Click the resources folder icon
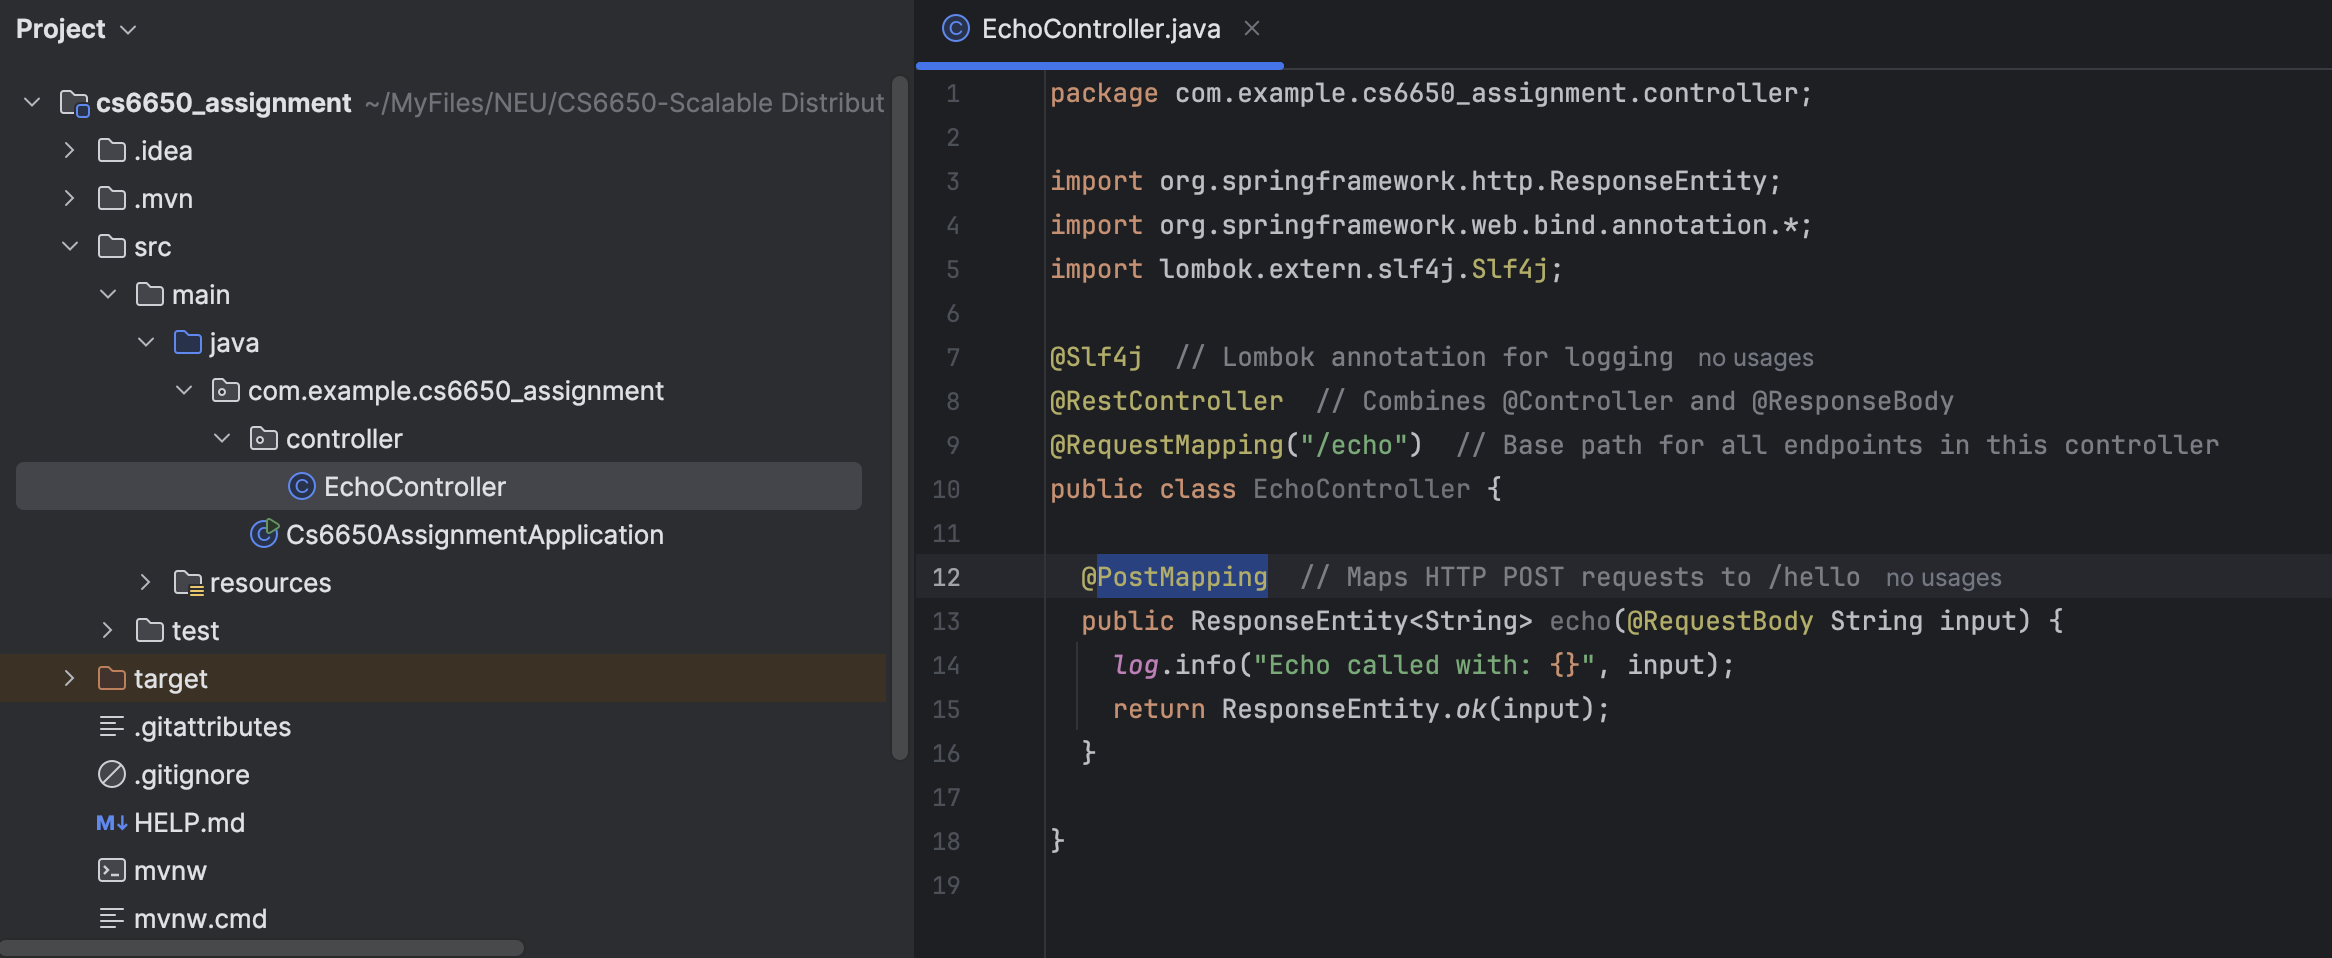Screen dimensions: 2332x958 tap(188, 583)
